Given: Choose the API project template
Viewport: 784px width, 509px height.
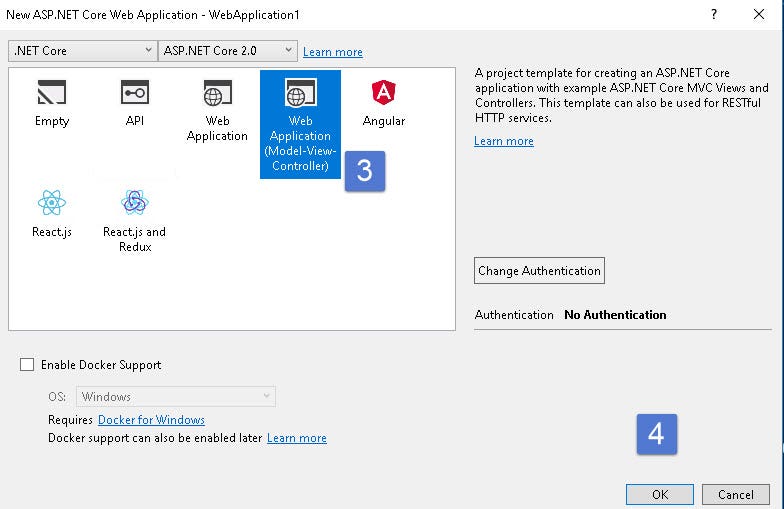Looking at the screenshot, I should (x=134, y=103).
